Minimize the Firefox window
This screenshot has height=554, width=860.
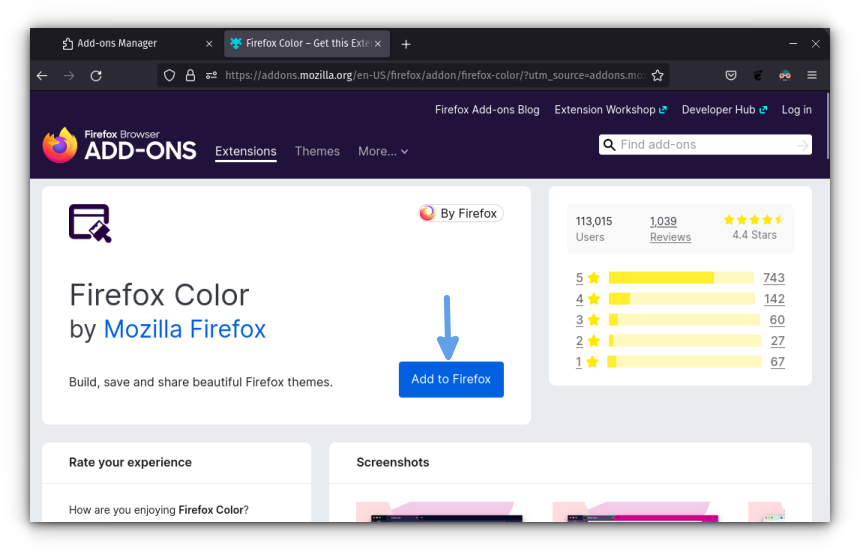pyautogui.click(x=793, y=44)
